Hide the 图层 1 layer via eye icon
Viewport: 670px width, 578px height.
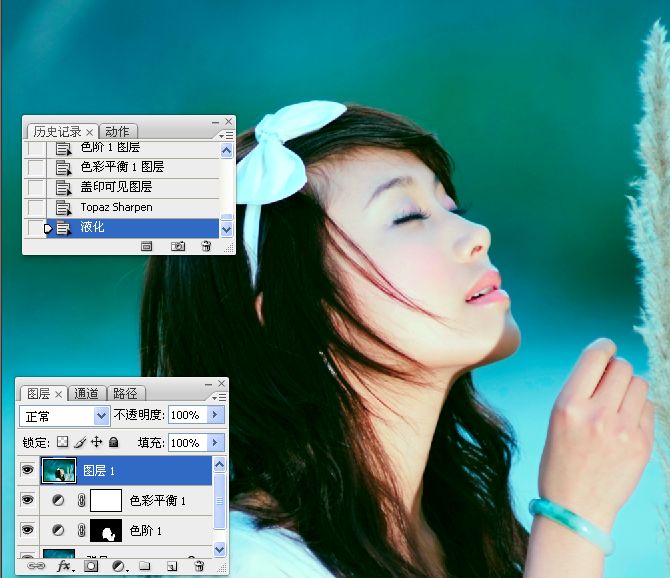point(27,471)
